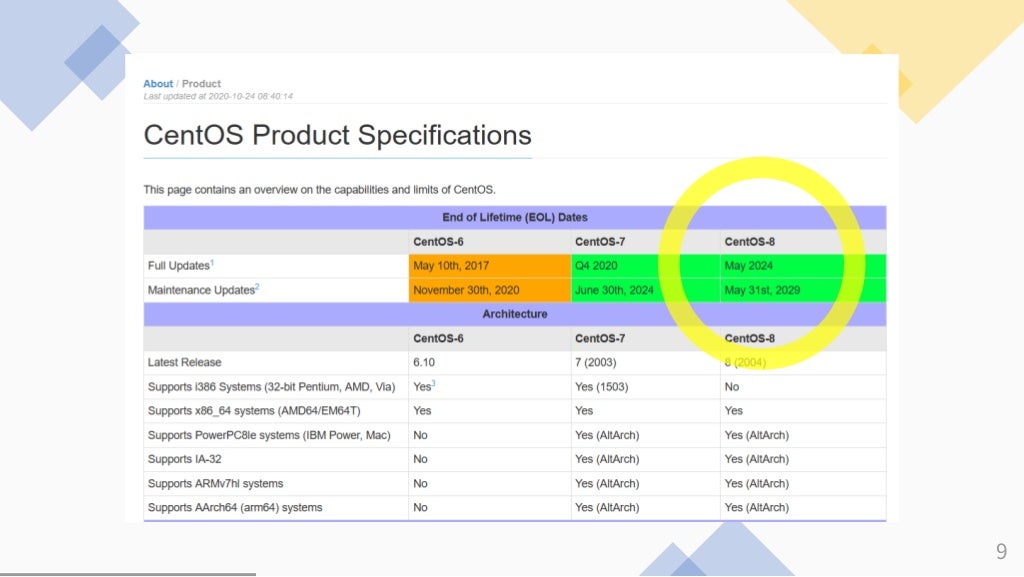This screenshot has height=577, width=1024.
Task: Select the June 30th, 2024 cell
Action: (x=646, y=290)
